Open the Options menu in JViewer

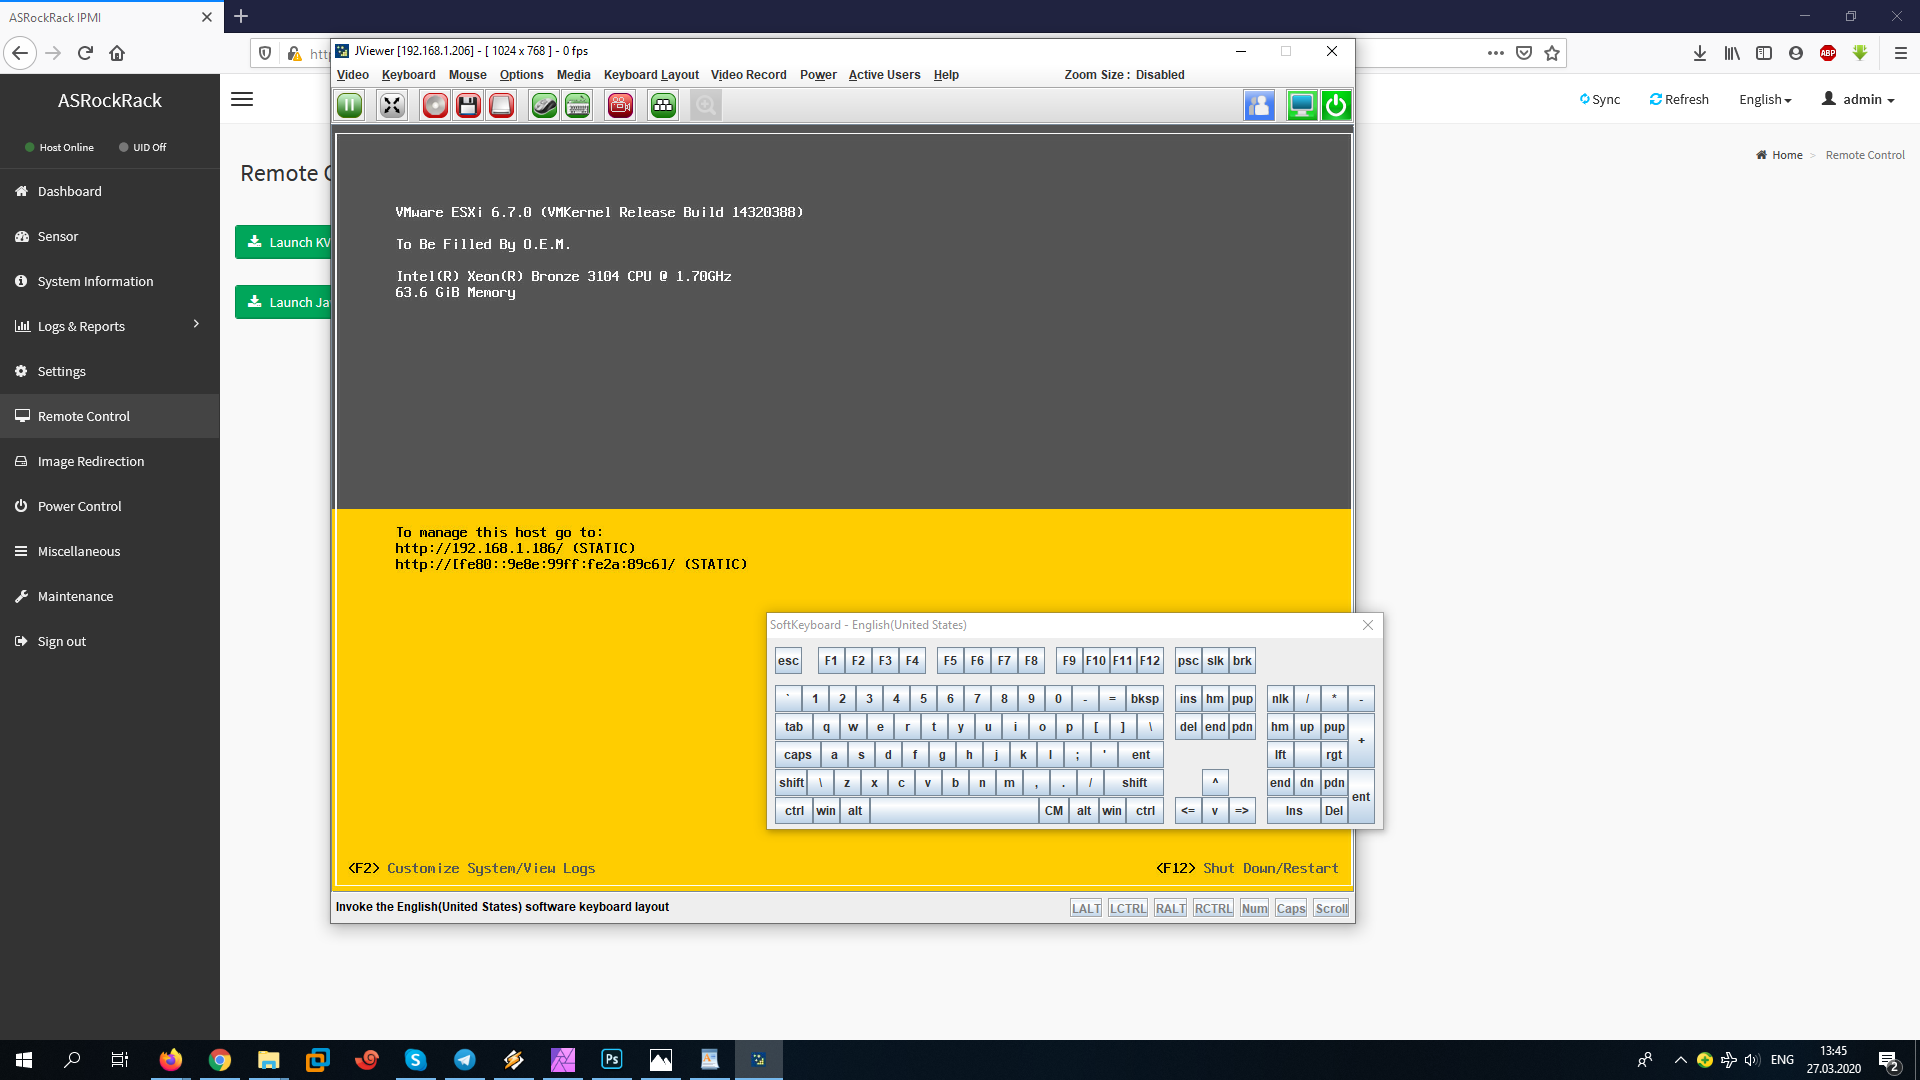[521, 75]
